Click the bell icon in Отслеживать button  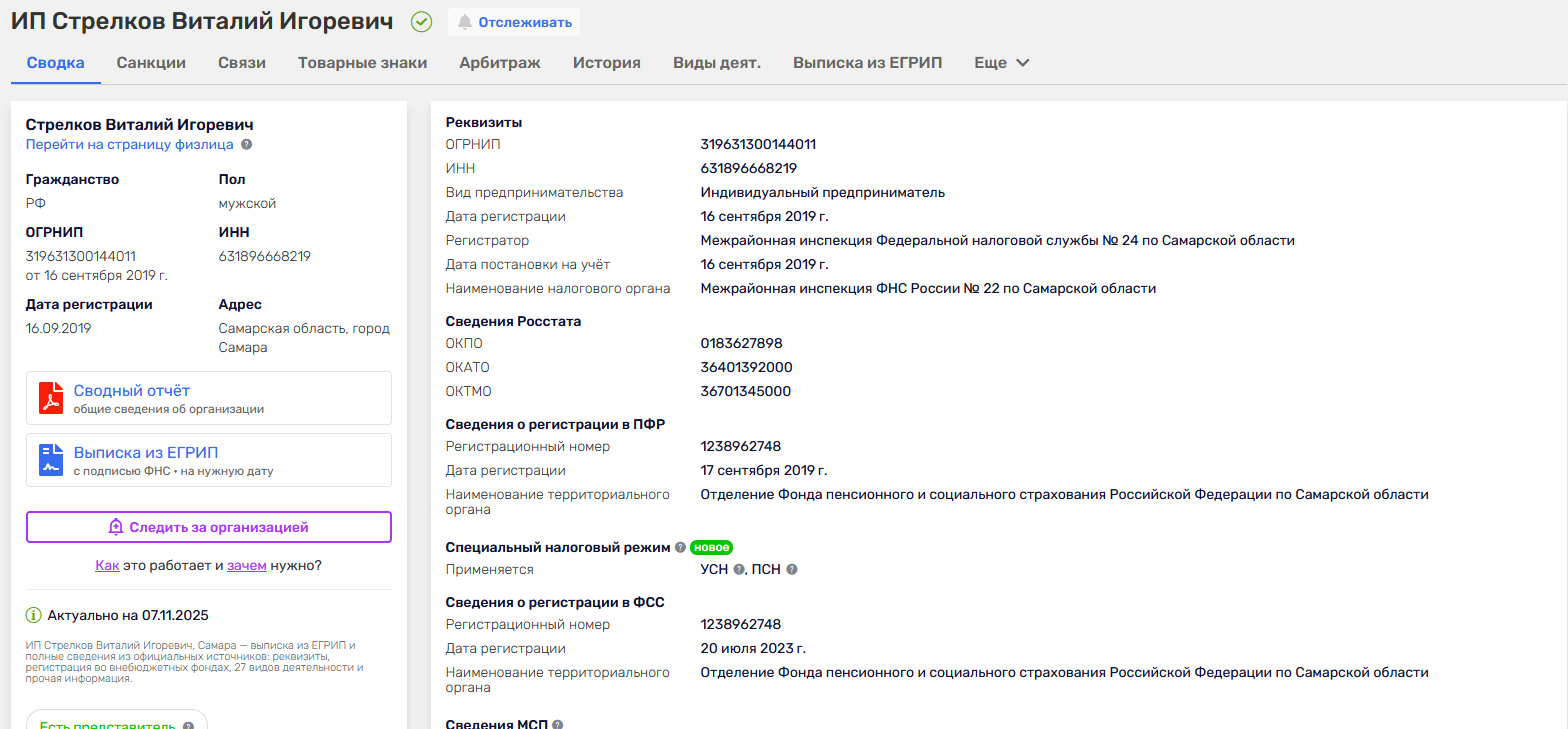click(464, 22)
